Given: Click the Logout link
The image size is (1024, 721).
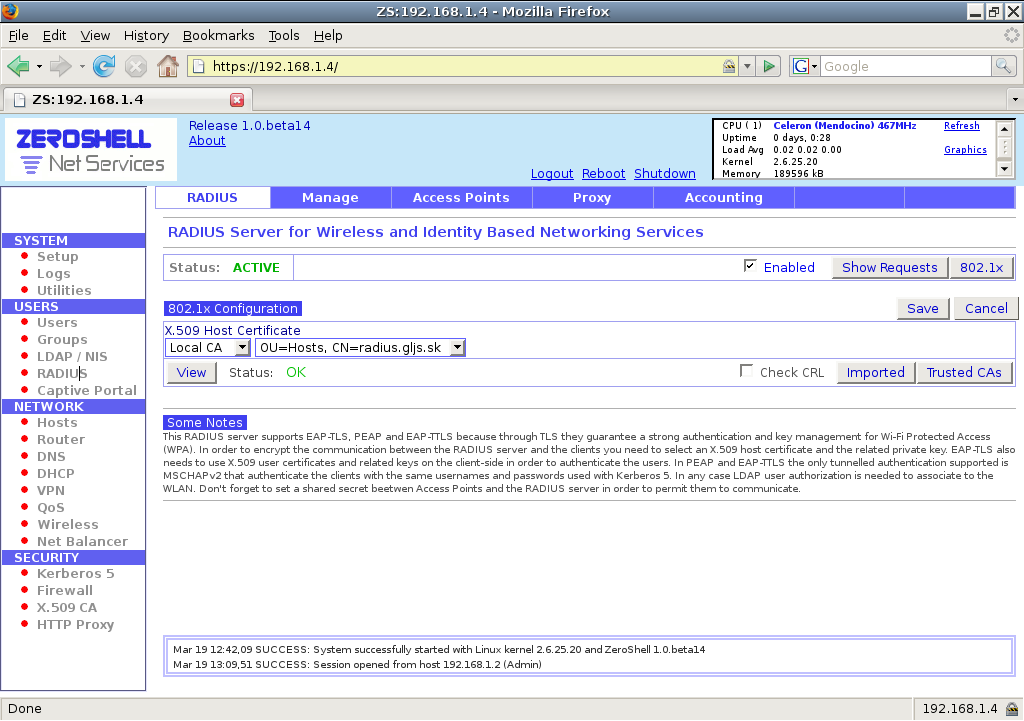Looking at the screenshot, I should click(x=552, y=174).
